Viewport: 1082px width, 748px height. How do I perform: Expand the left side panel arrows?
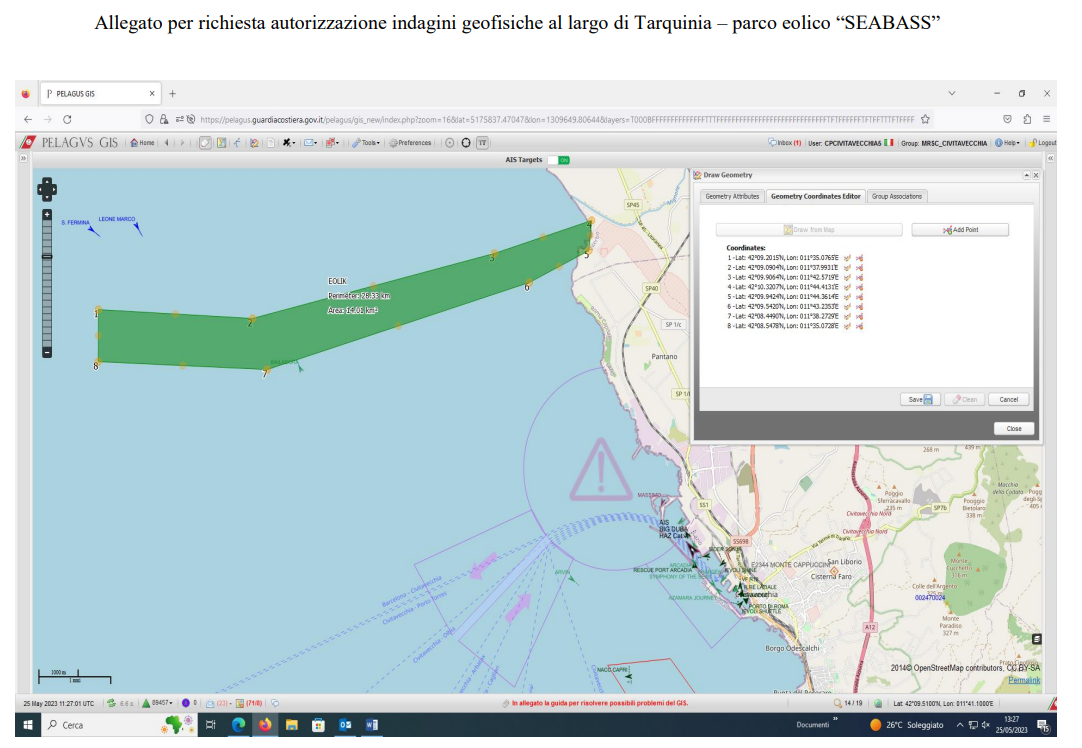pyautogui.click(x=23, y=159)
